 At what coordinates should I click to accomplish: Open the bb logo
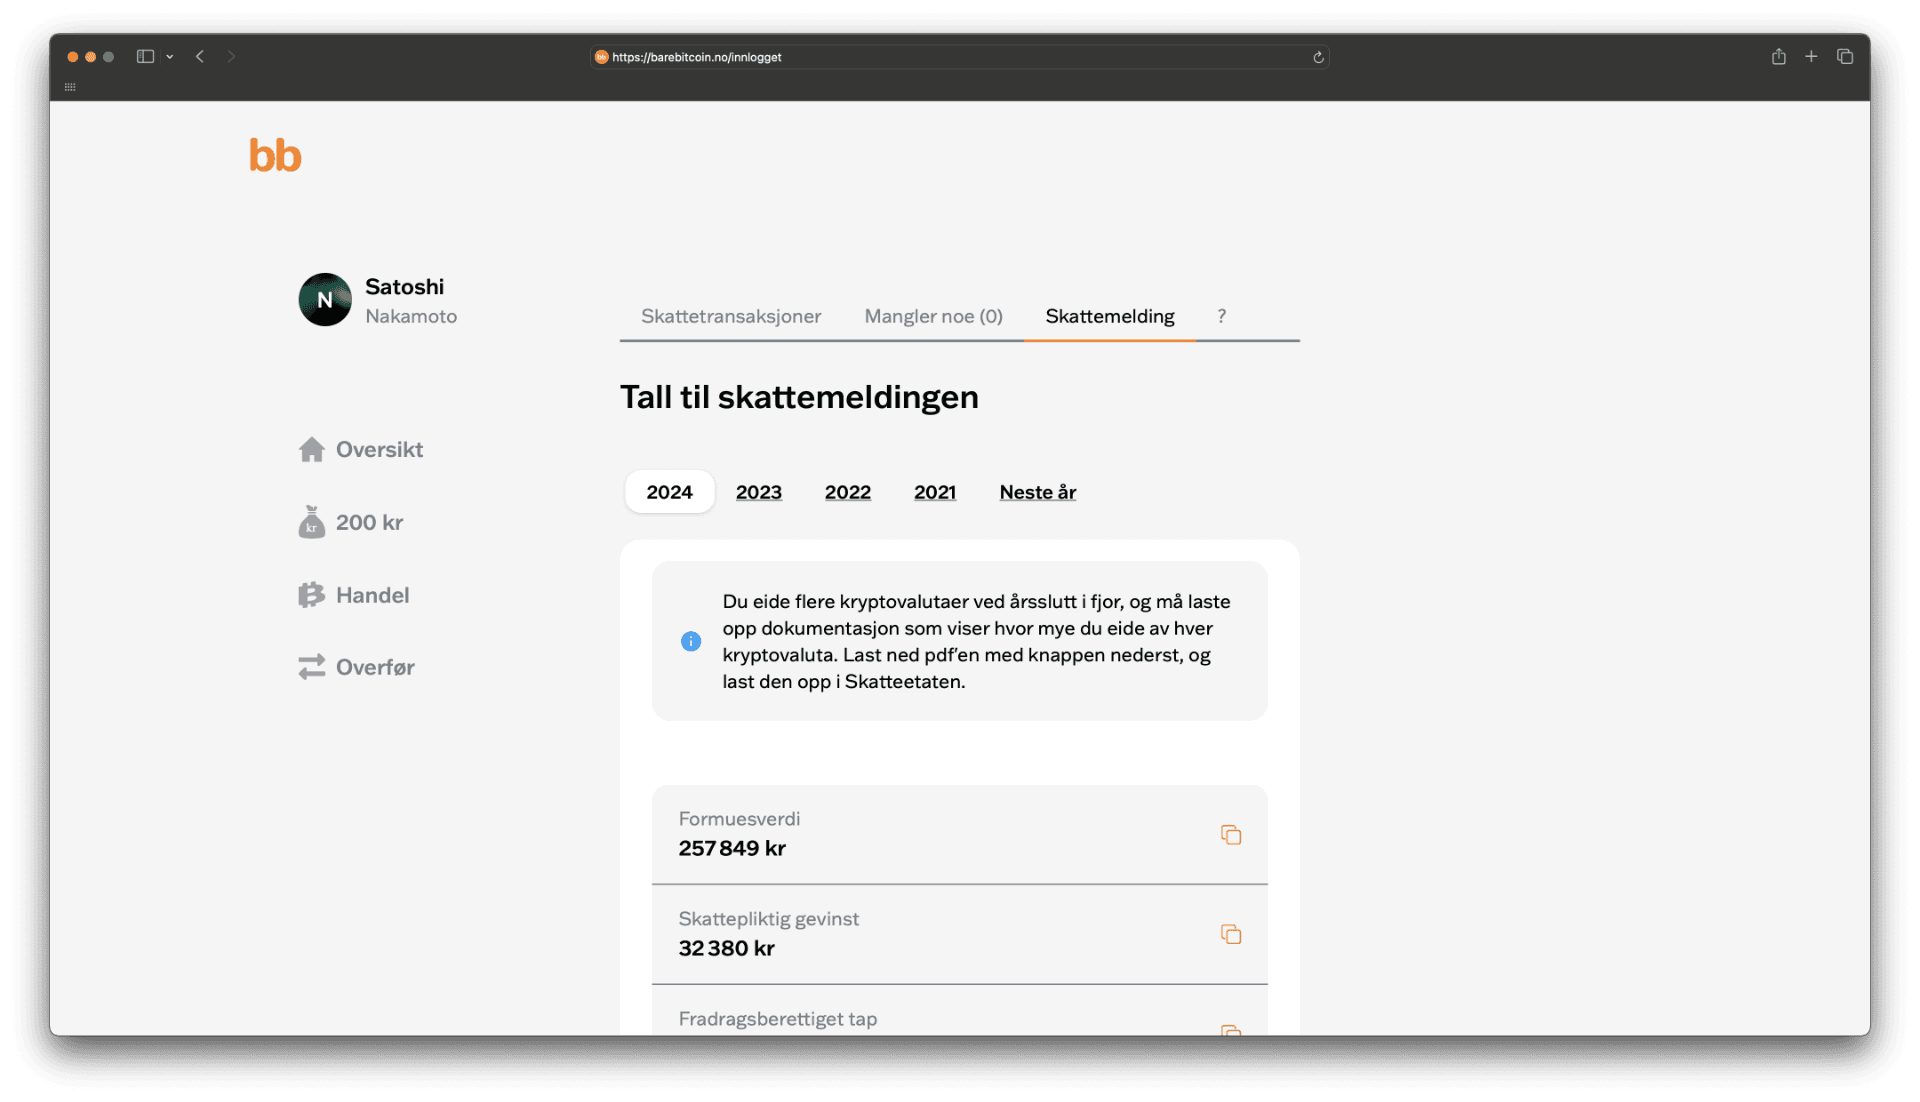(x=274, y=154)
